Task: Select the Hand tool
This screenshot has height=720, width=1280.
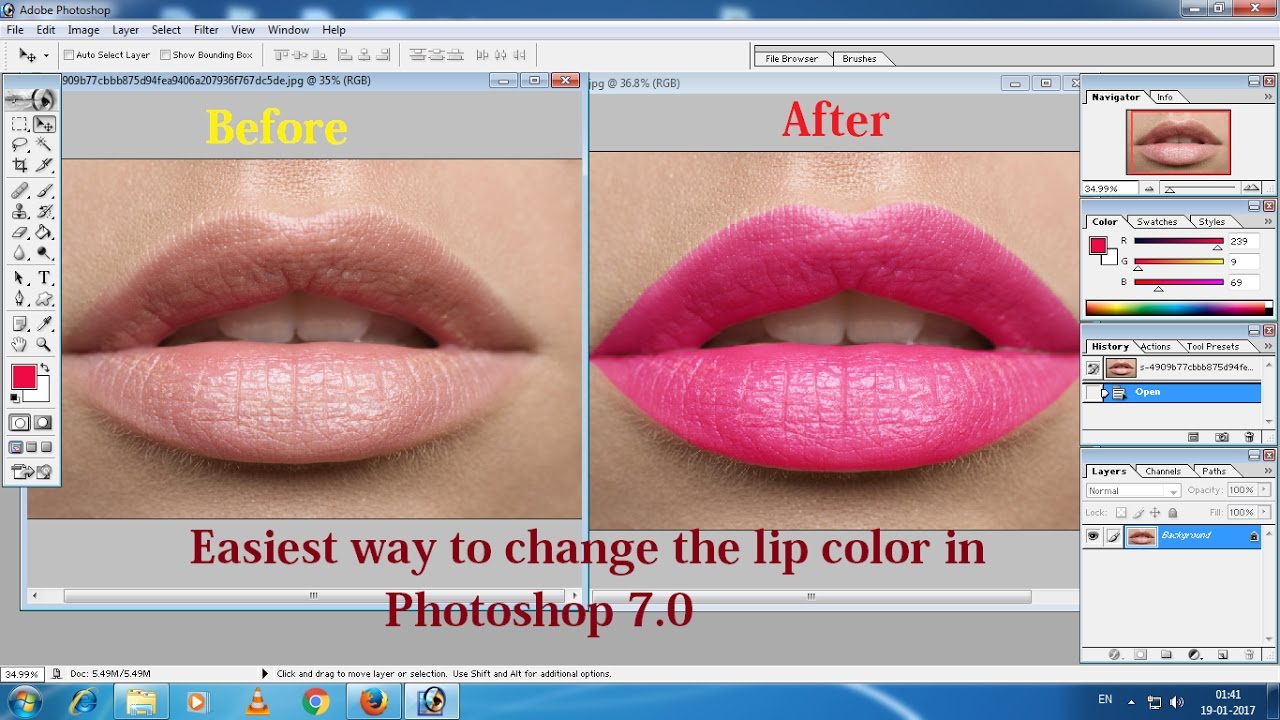Action: (x=19, y=344)
